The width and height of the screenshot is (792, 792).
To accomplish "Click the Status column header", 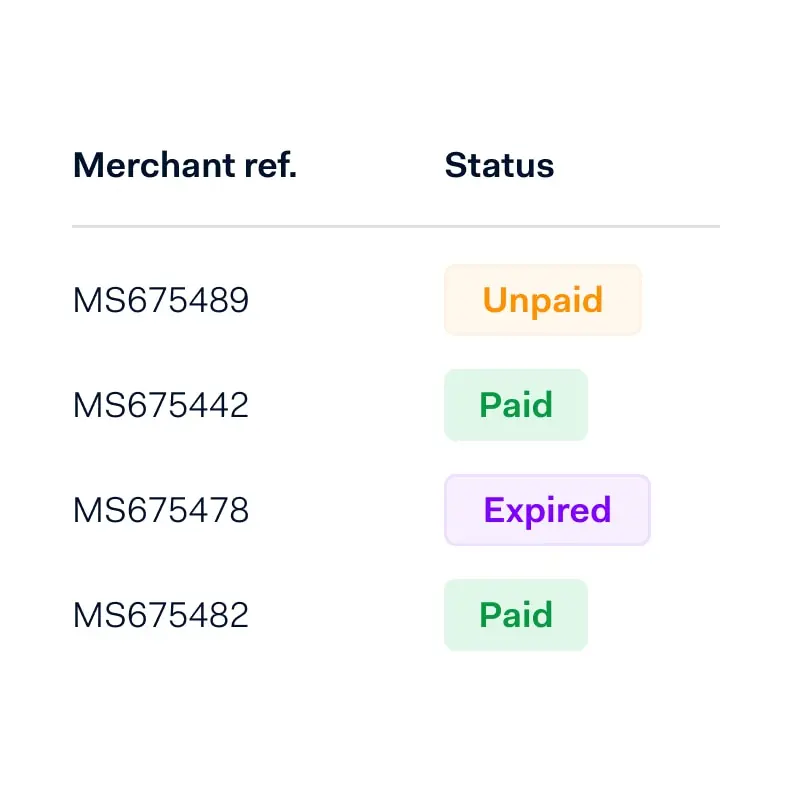I will point(499,165).
